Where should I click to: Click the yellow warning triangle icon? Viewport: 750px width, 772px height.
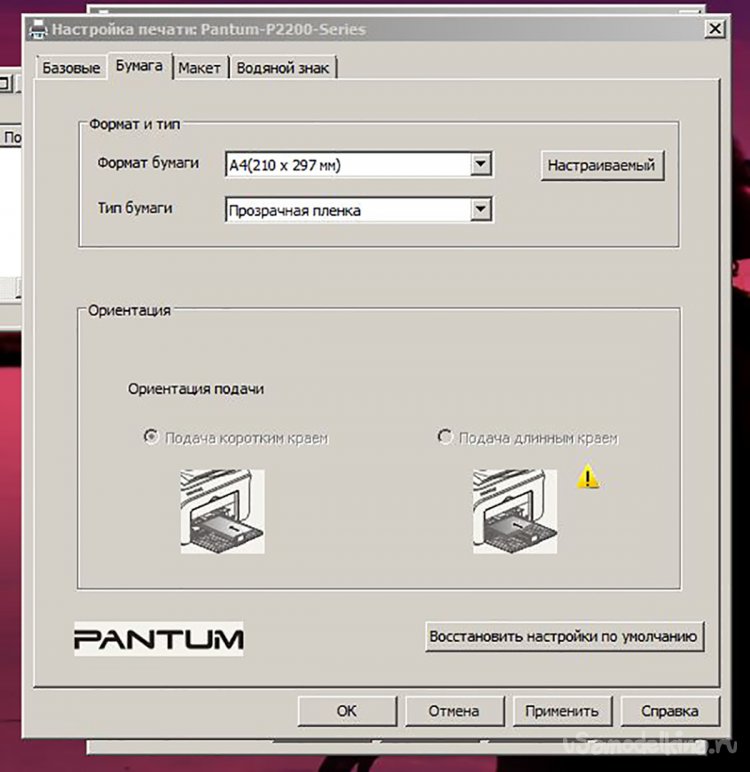[x=589, y=477]
